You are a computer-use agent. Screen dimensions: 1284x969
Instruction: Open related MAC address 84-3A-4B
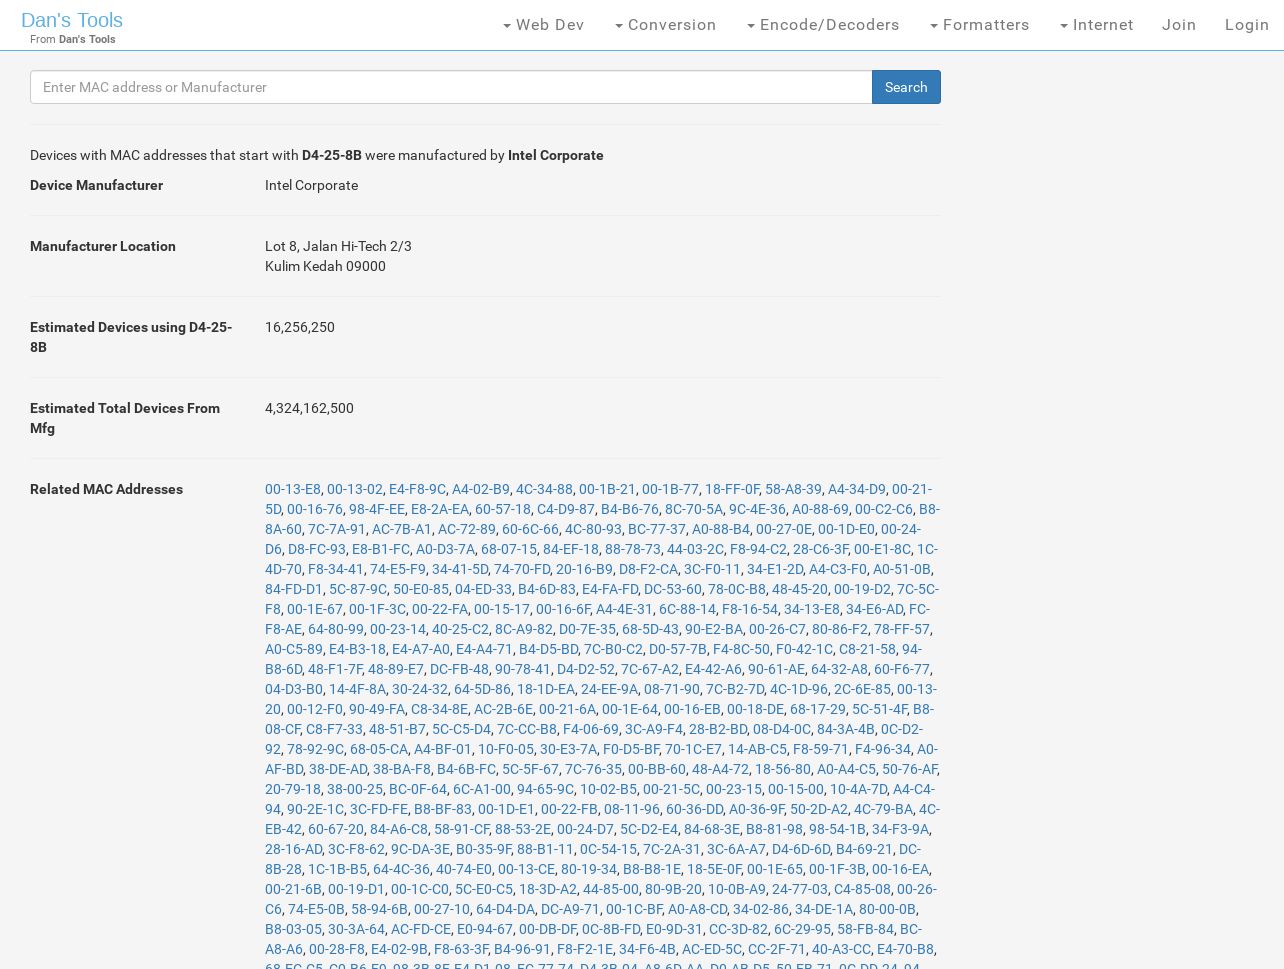pyautogui.click(x=846, y=729)
